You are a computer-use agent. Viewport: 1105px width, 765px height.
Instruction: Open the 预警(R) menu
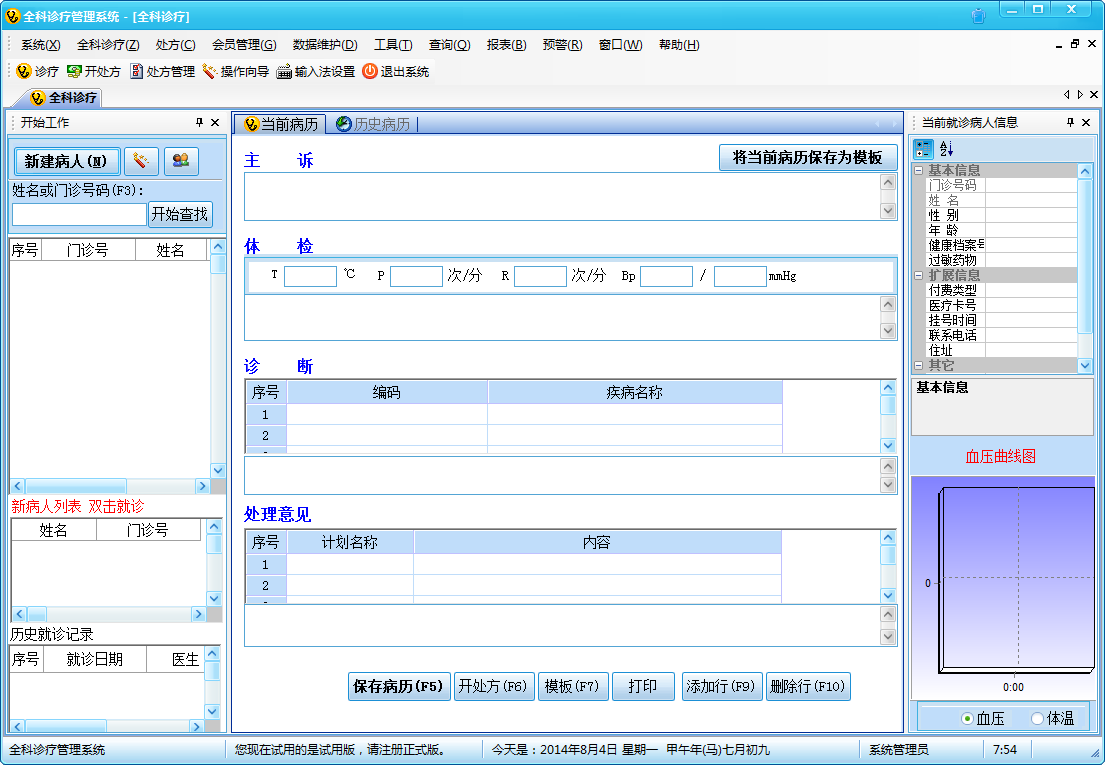(x=562, y=45)
